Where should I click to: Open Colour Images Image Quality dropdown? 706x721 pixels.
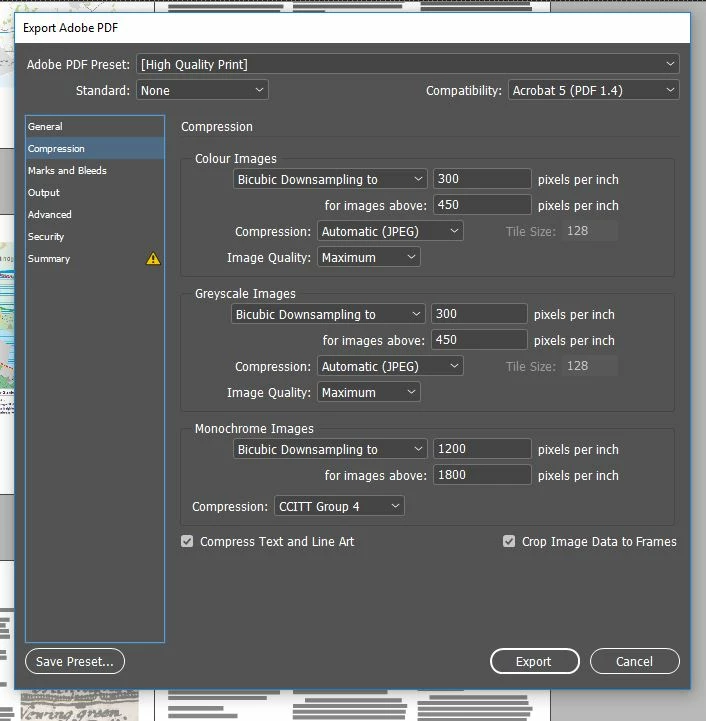coord(368,257)
